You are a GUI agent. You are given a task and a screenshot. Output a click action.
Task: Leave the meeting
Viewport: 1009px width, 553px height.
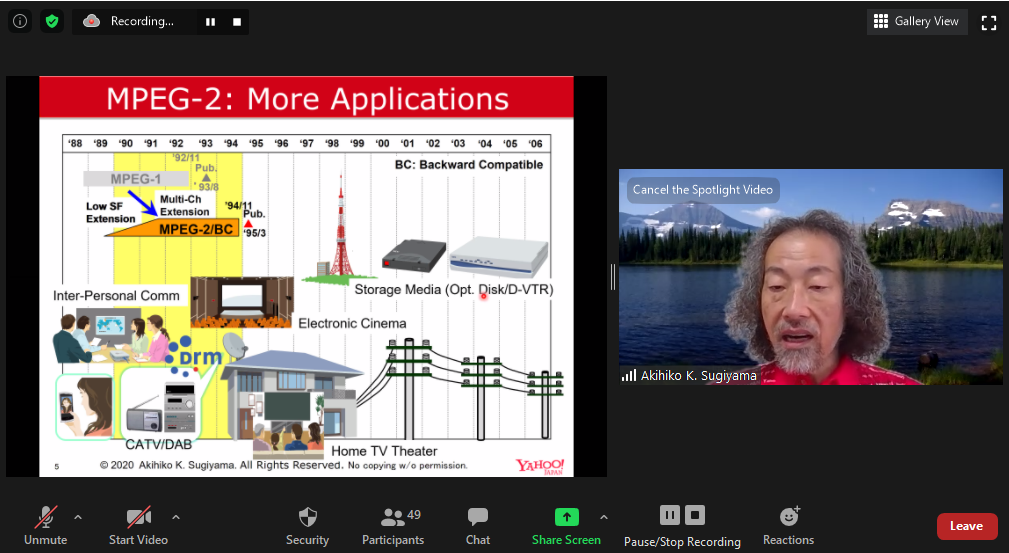(967, 526)
